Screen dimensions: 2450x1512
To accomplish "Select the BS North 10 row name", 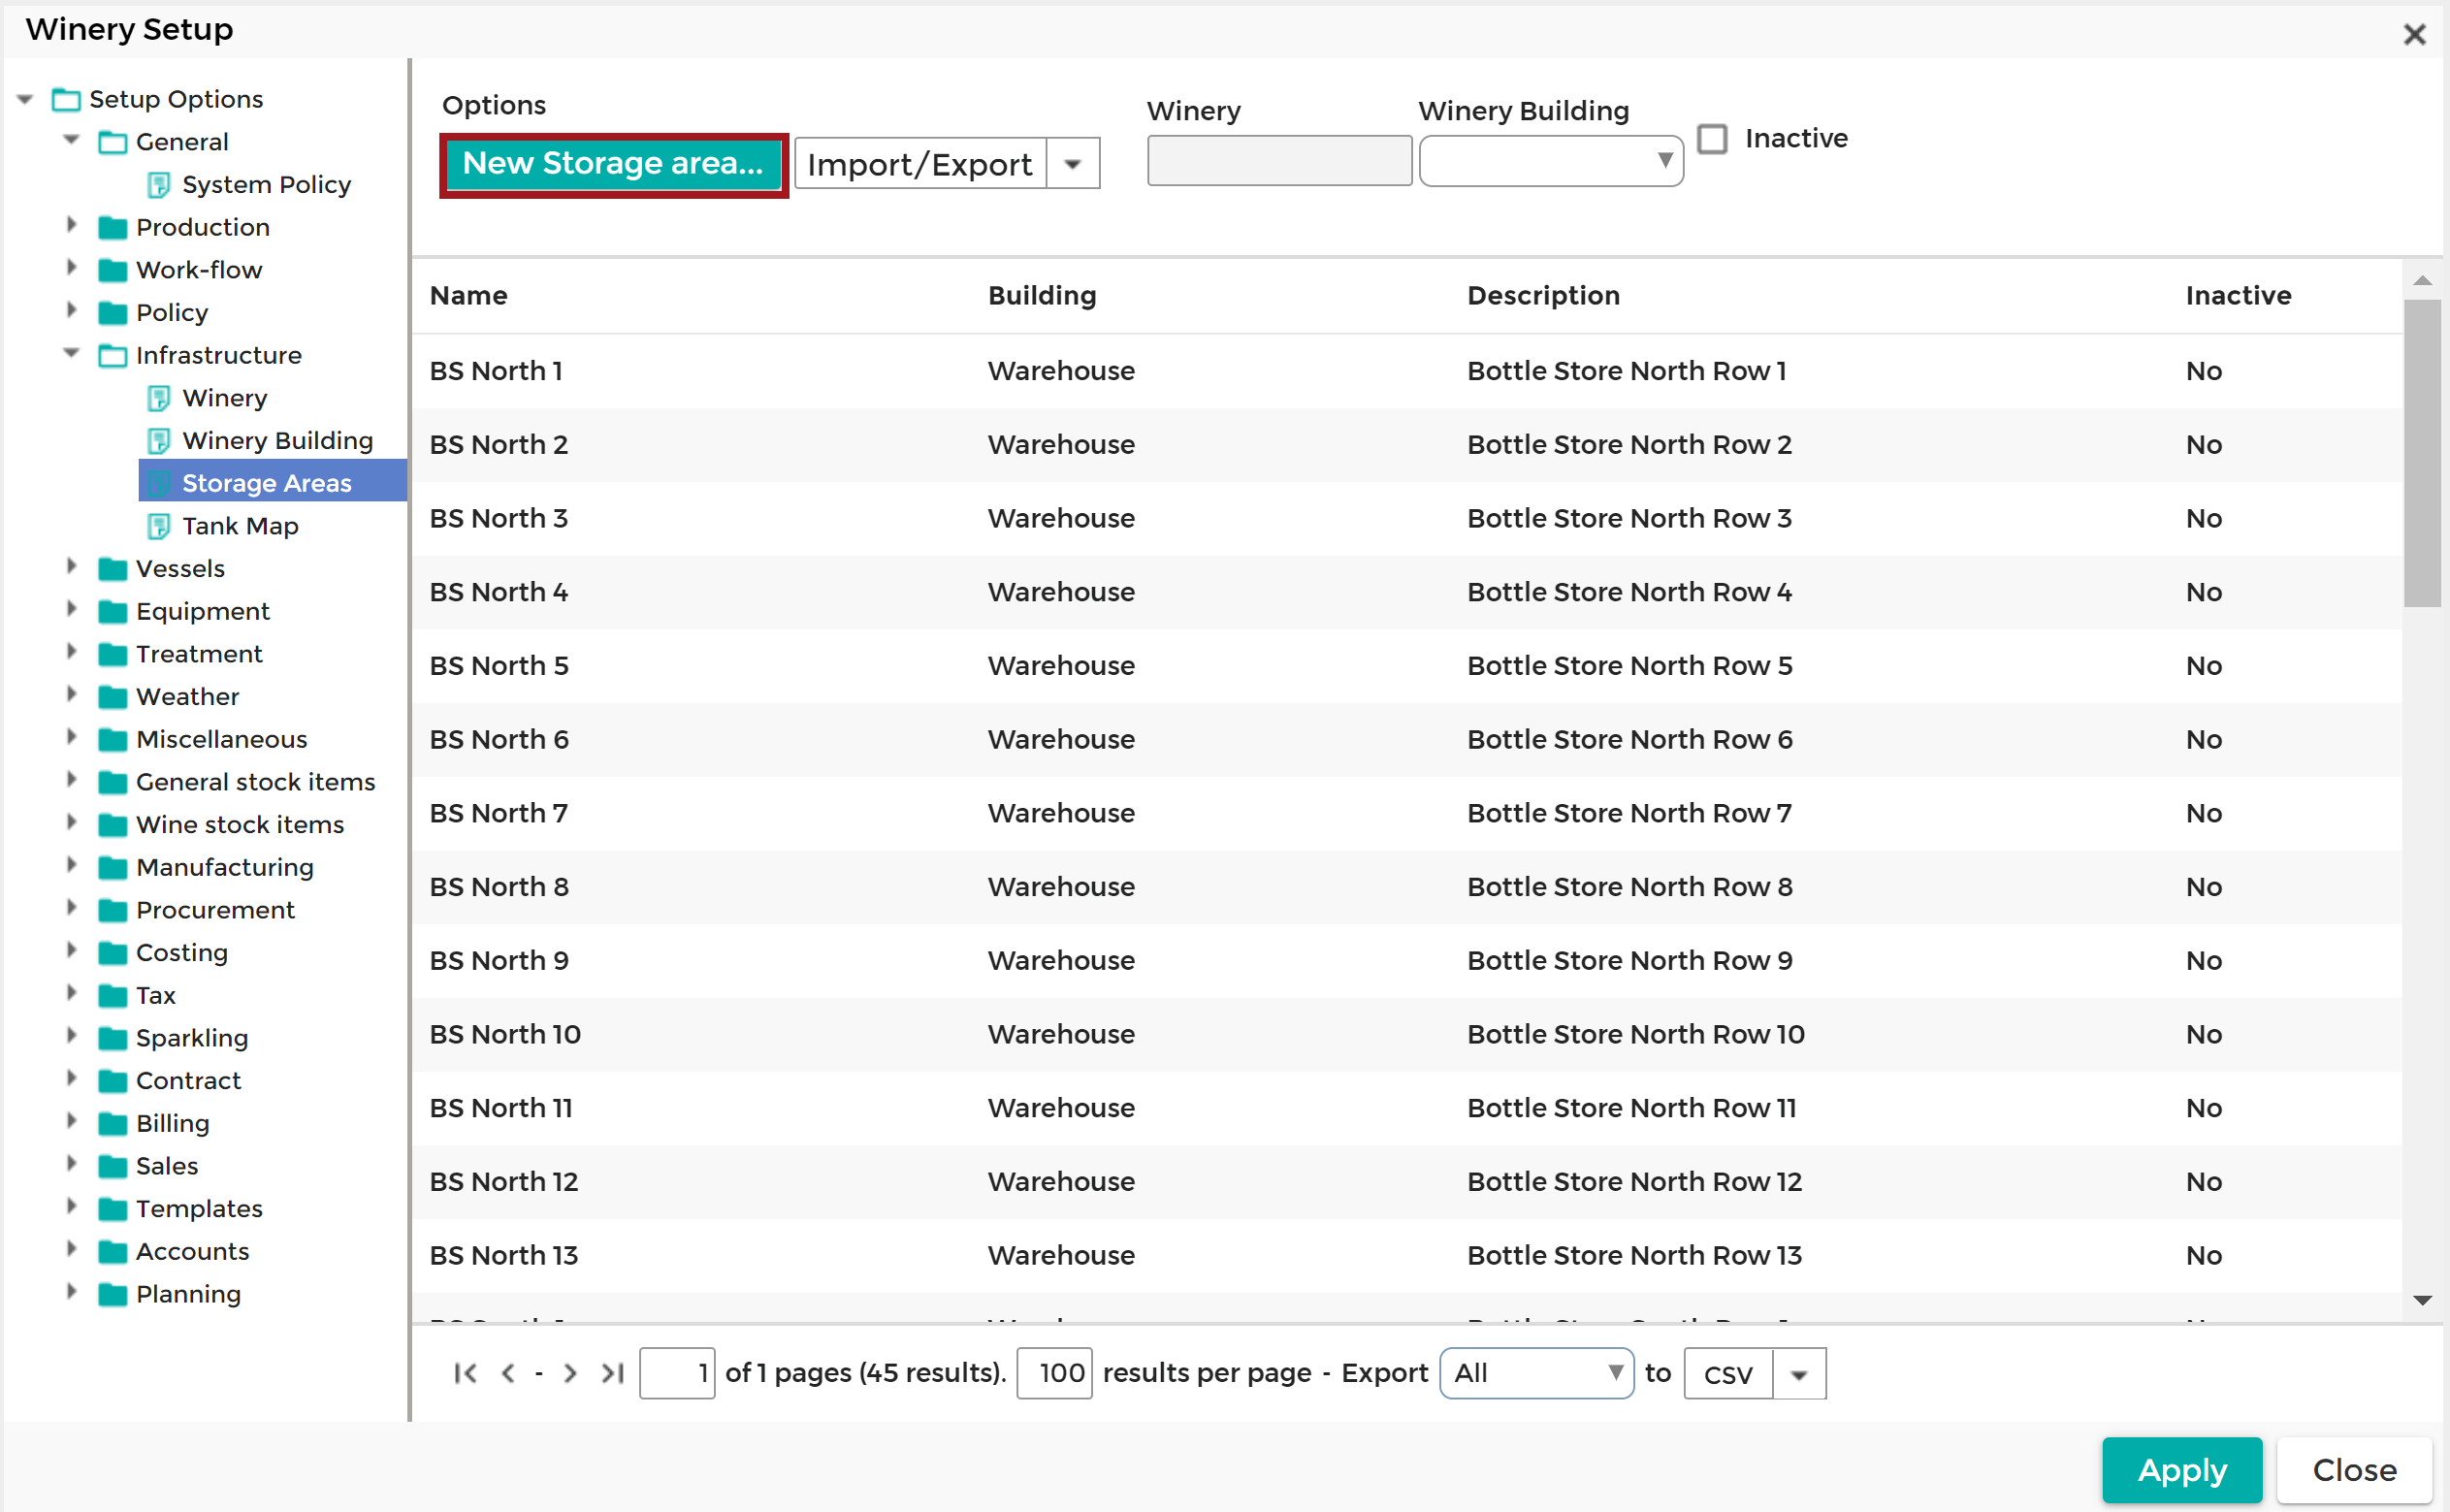I will pyautogui.click(x=505, y=1035).
